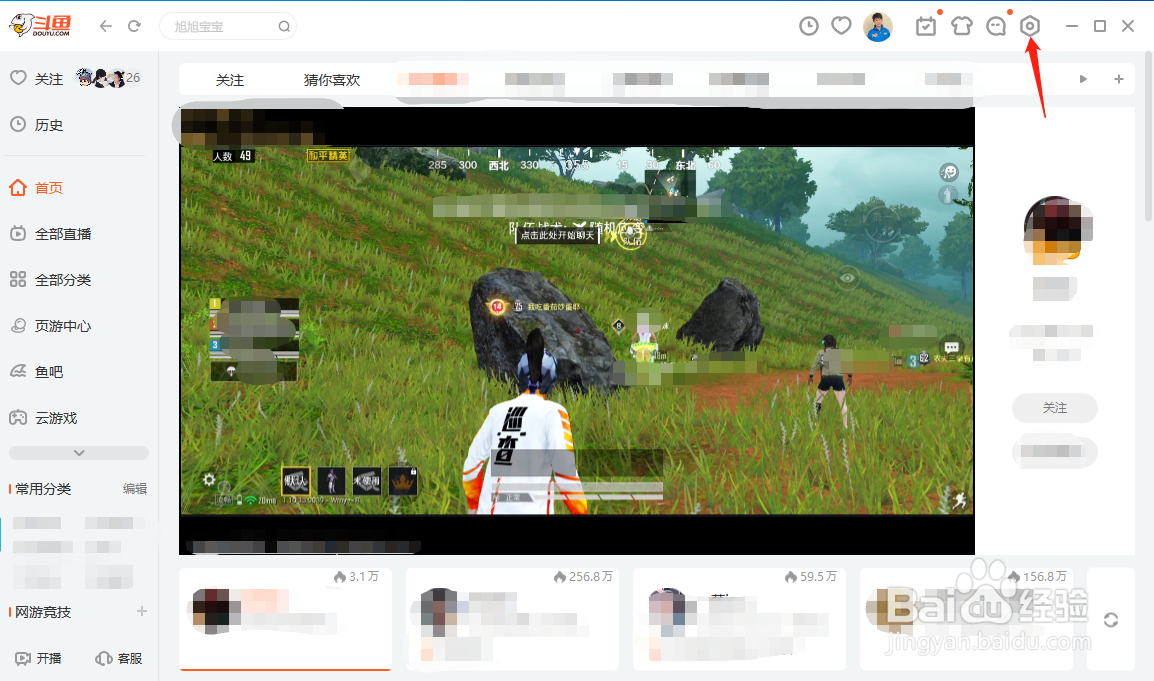The width and height of the screenshot is (1154, 681).
Task: Add category with plus beside 网游竞技
Action: pyautogui.click(x=142, y=611)
